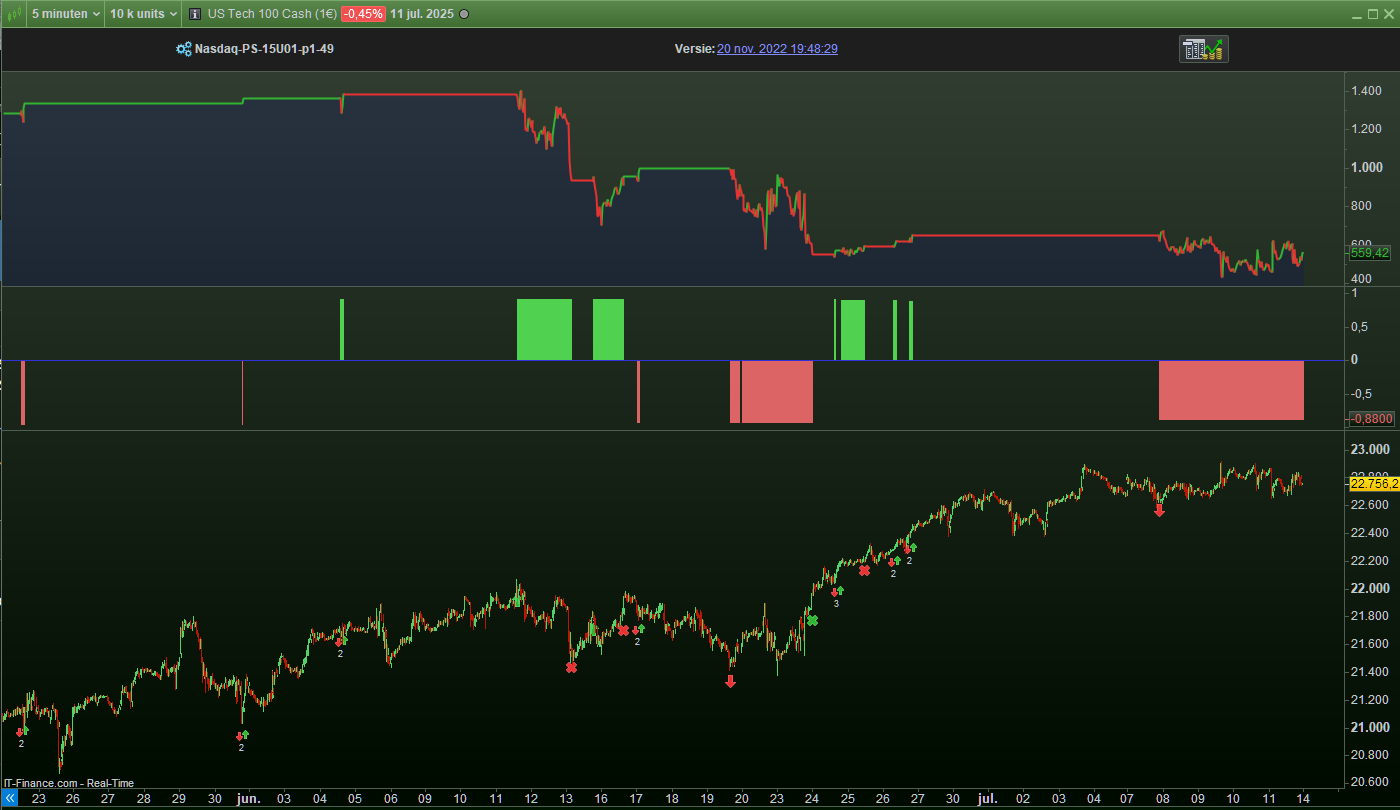Click the red cross marker below June 13 low
This screenshot has width=1400, height=810.
571,667
